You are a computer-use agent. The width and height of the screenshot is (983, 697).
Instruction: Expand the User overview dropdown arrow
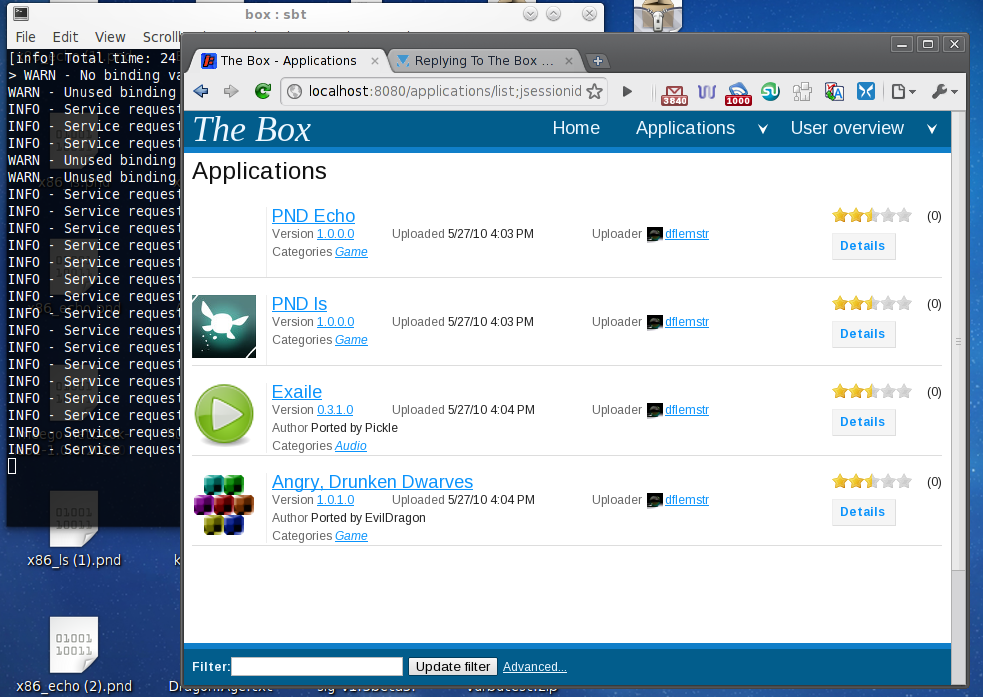click(x=932, y=129)
